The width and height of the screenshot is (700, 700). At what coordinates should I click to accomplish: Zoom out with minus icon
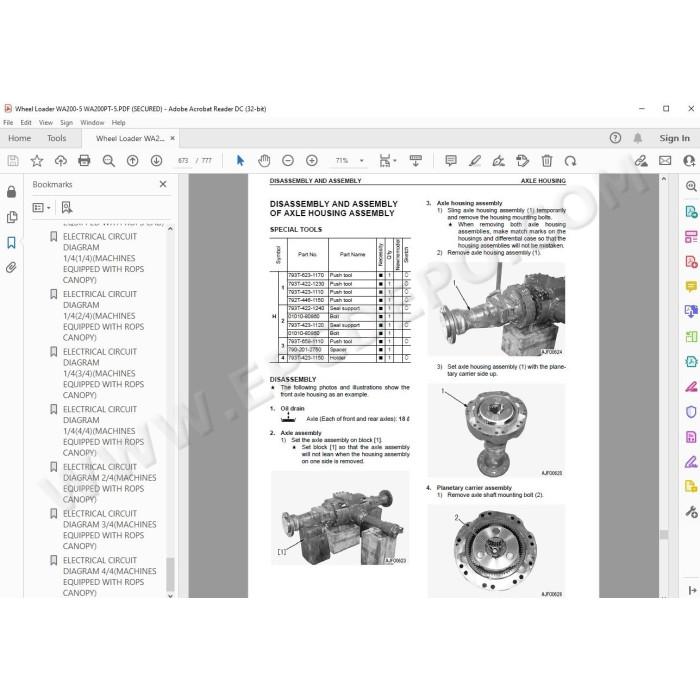coord(288,161)
